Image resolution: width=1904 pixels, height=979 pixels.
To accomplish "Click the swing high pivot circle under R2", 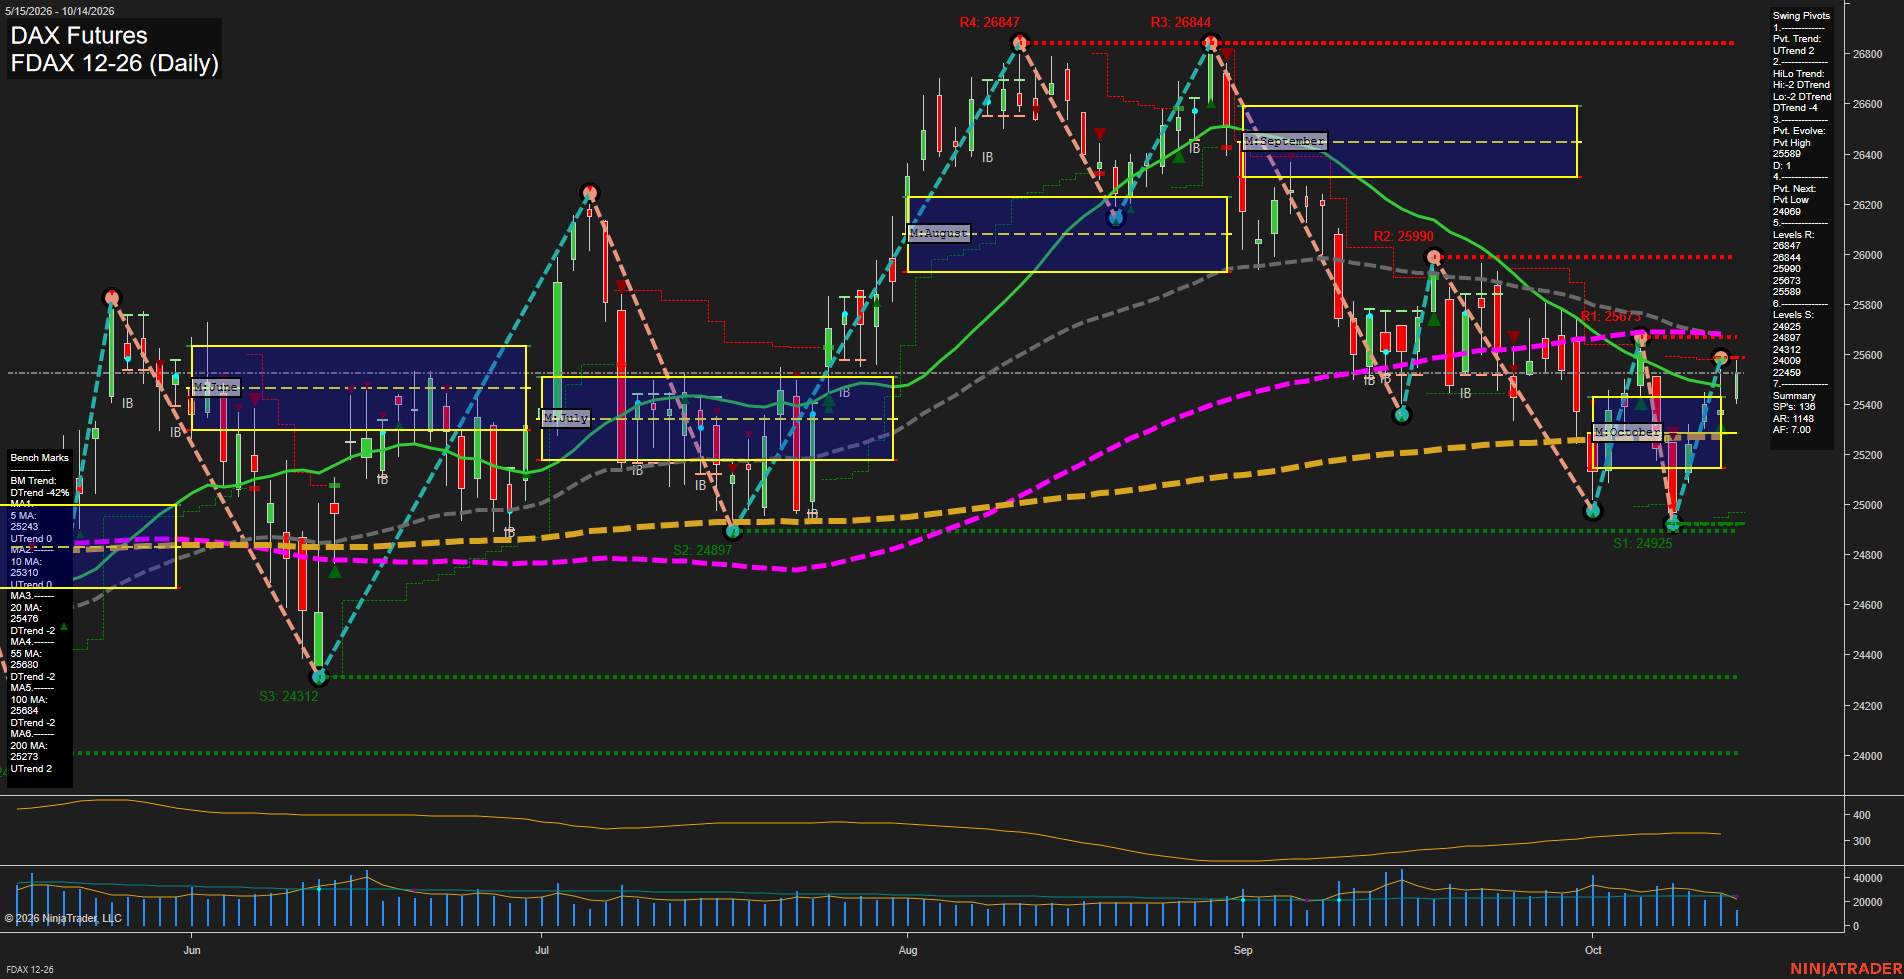I will 1434,257.
